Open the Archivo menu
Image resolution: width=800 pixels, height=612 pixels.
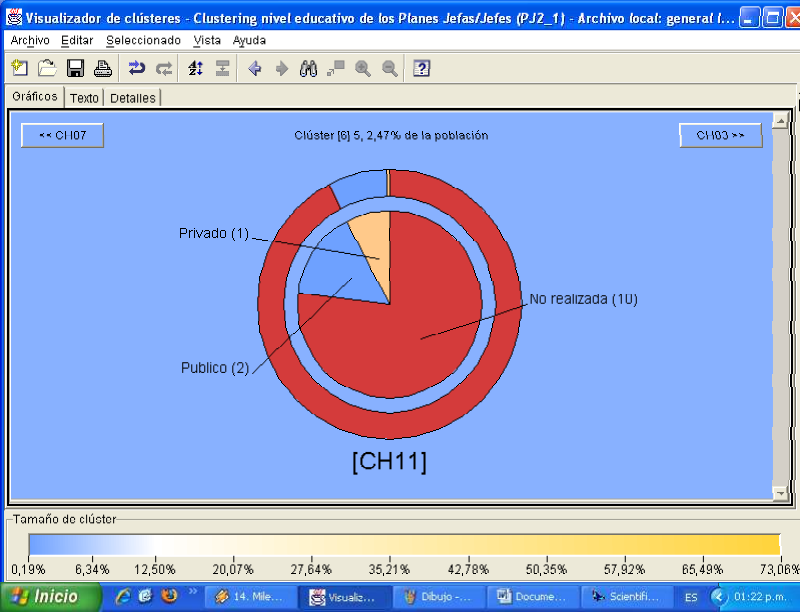click(x=30, y=40)
